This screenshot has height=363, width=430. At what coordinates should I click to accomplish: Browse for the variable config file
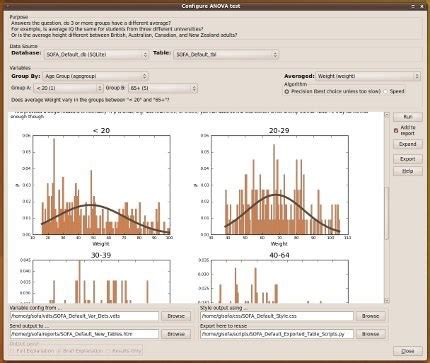point(176,316)
